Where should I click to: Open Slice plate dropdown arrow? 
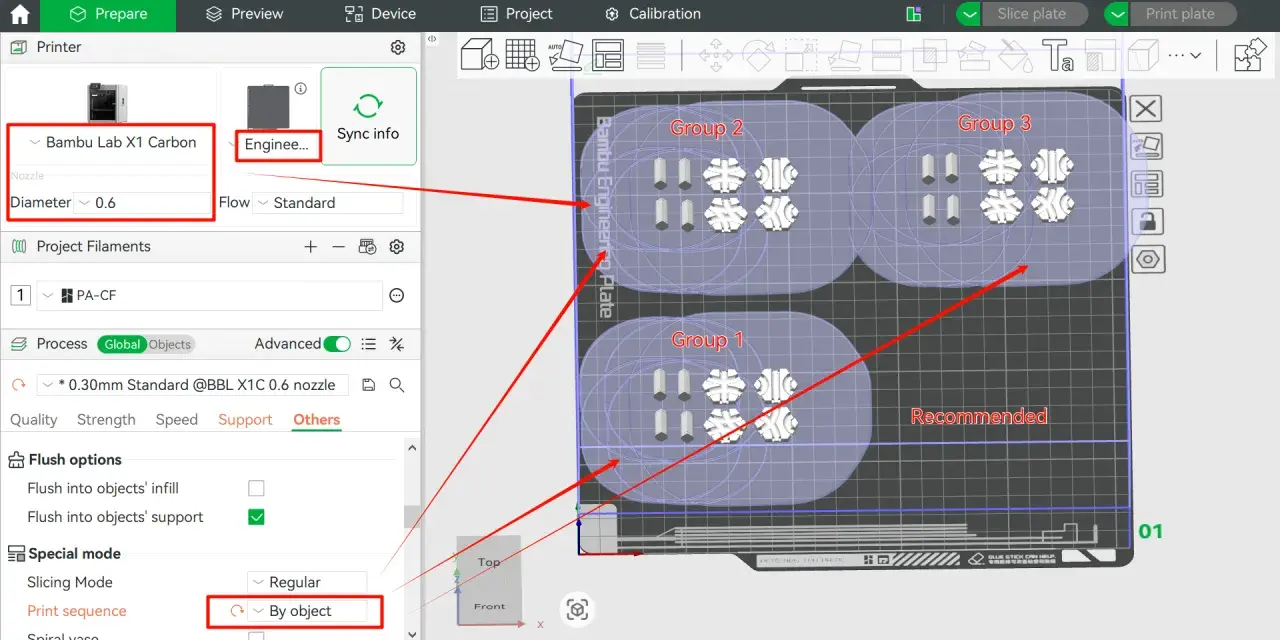tap(968, 14)
